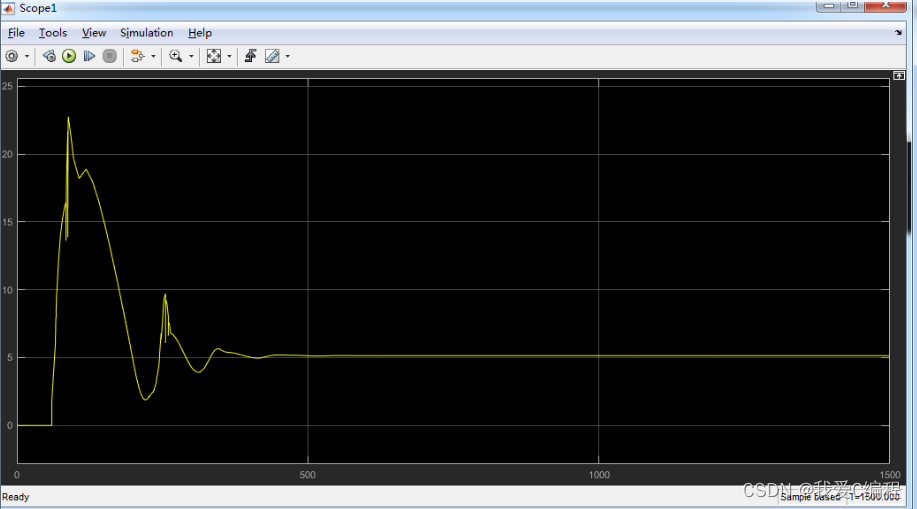Viewport: 917px width, 509px height.
Task: Click the dock scope arrow at menu bar right
Action: pos(898,33)
